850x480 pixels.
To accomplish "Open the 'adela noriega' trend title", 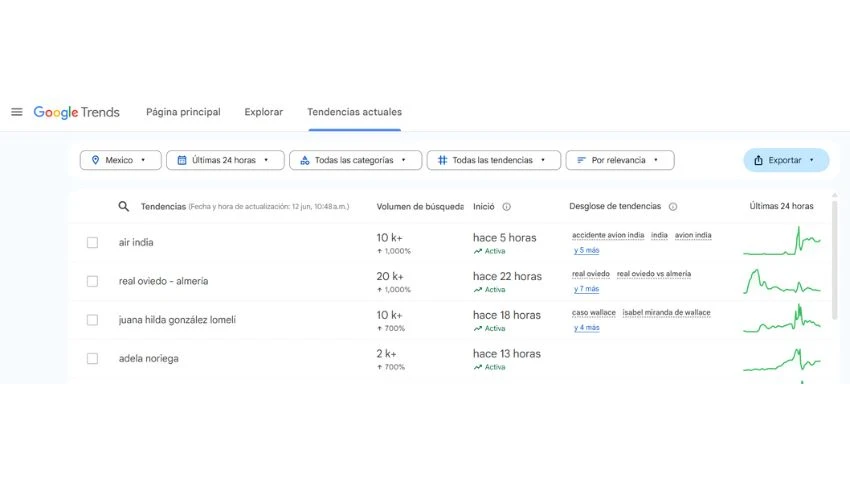I will coord(149,359).
